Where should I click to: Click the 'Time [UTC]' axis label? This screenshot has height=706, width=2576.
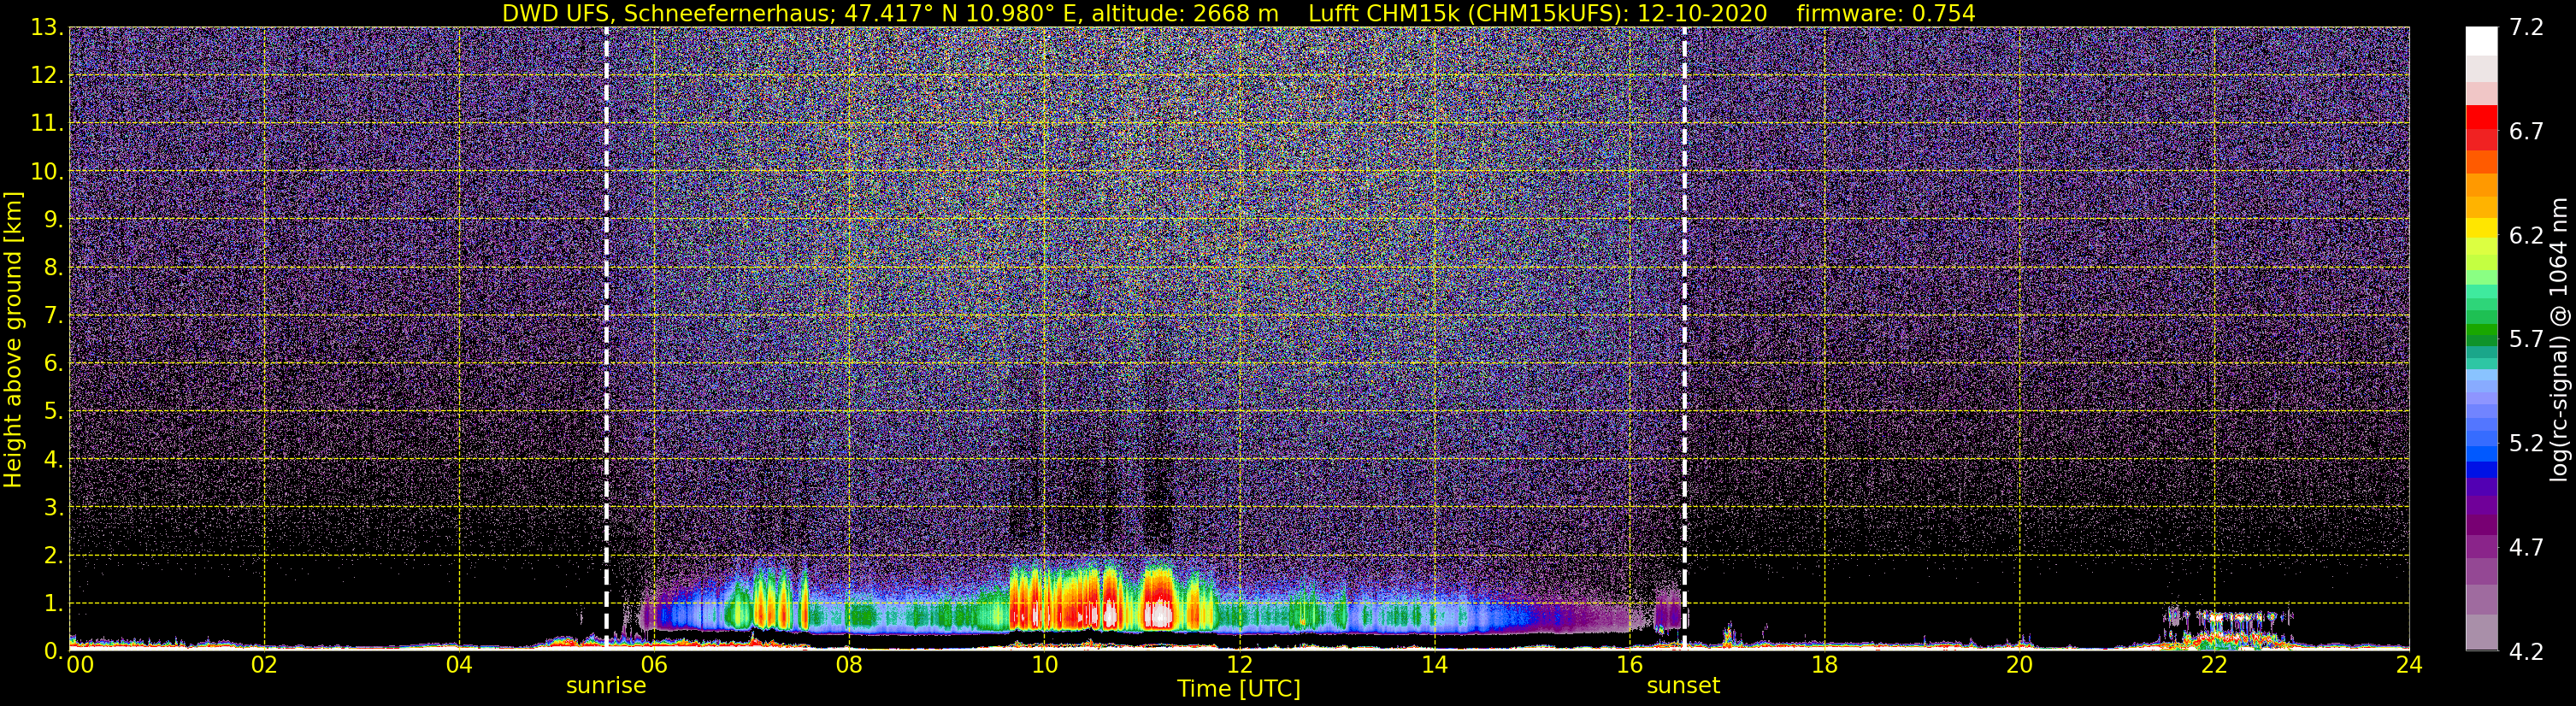(x=1238, y=688)
